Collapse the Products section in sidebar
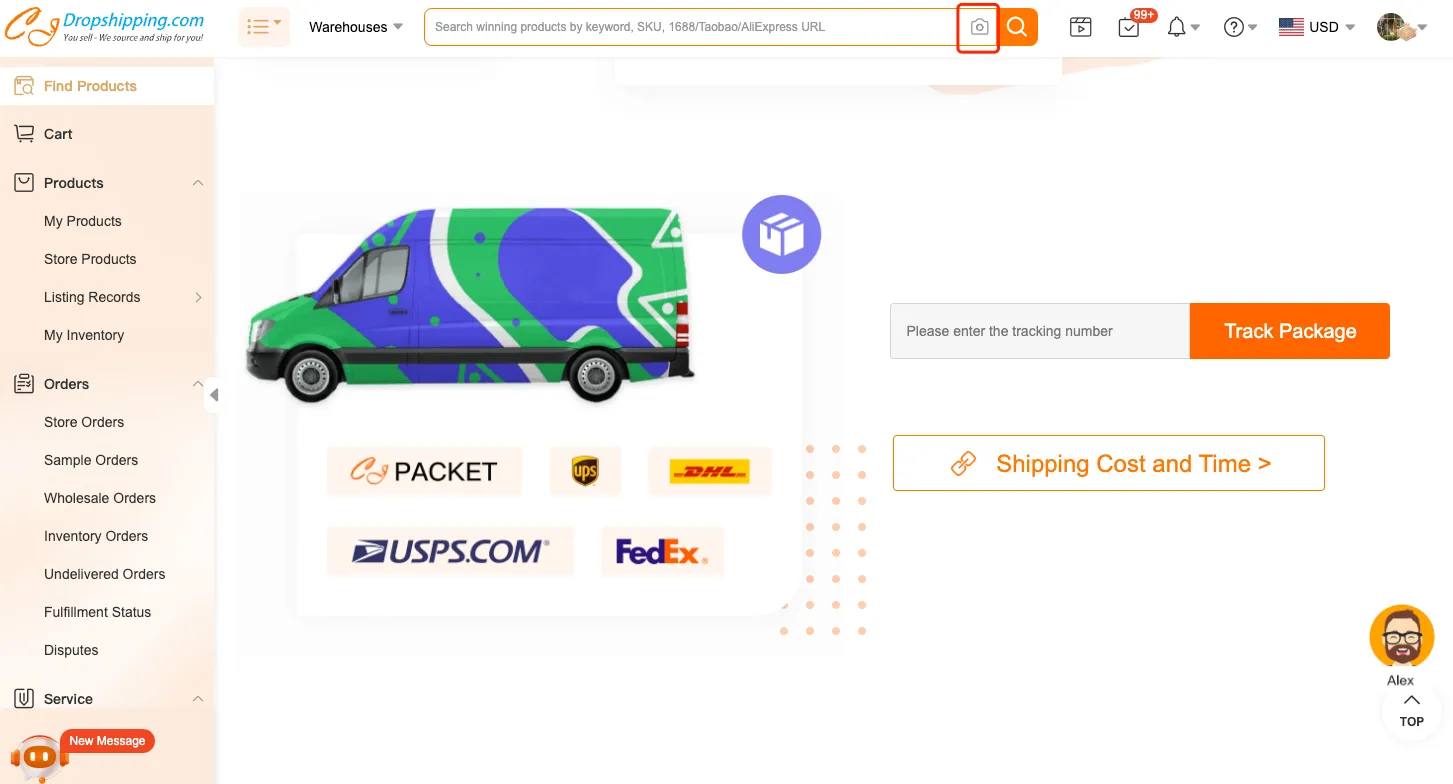 198,183
